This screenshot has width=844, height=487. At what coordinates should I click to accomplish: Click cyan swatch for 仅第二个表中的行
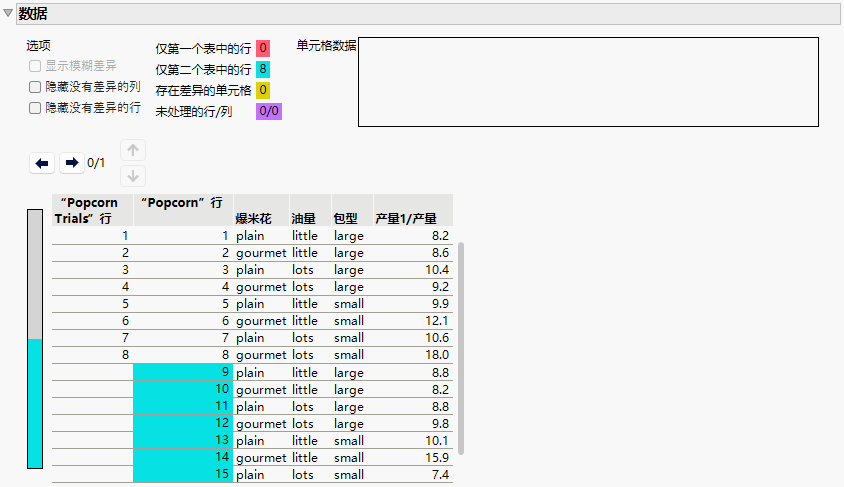click(263, 69)
